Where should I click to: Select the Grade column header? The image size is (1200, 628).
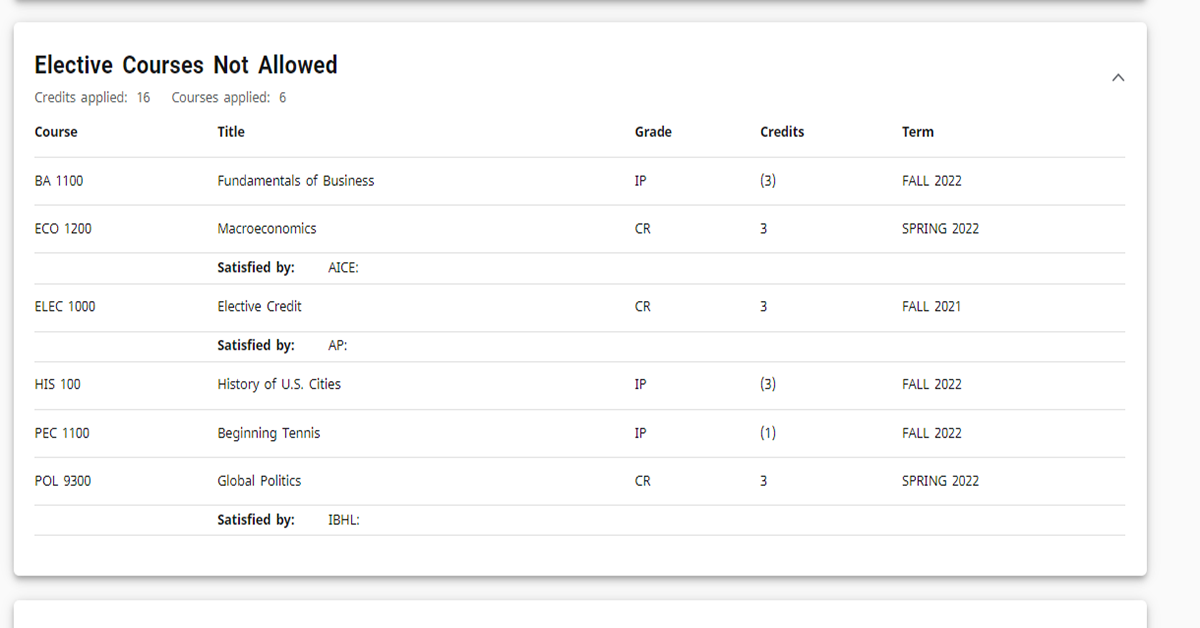653,132
